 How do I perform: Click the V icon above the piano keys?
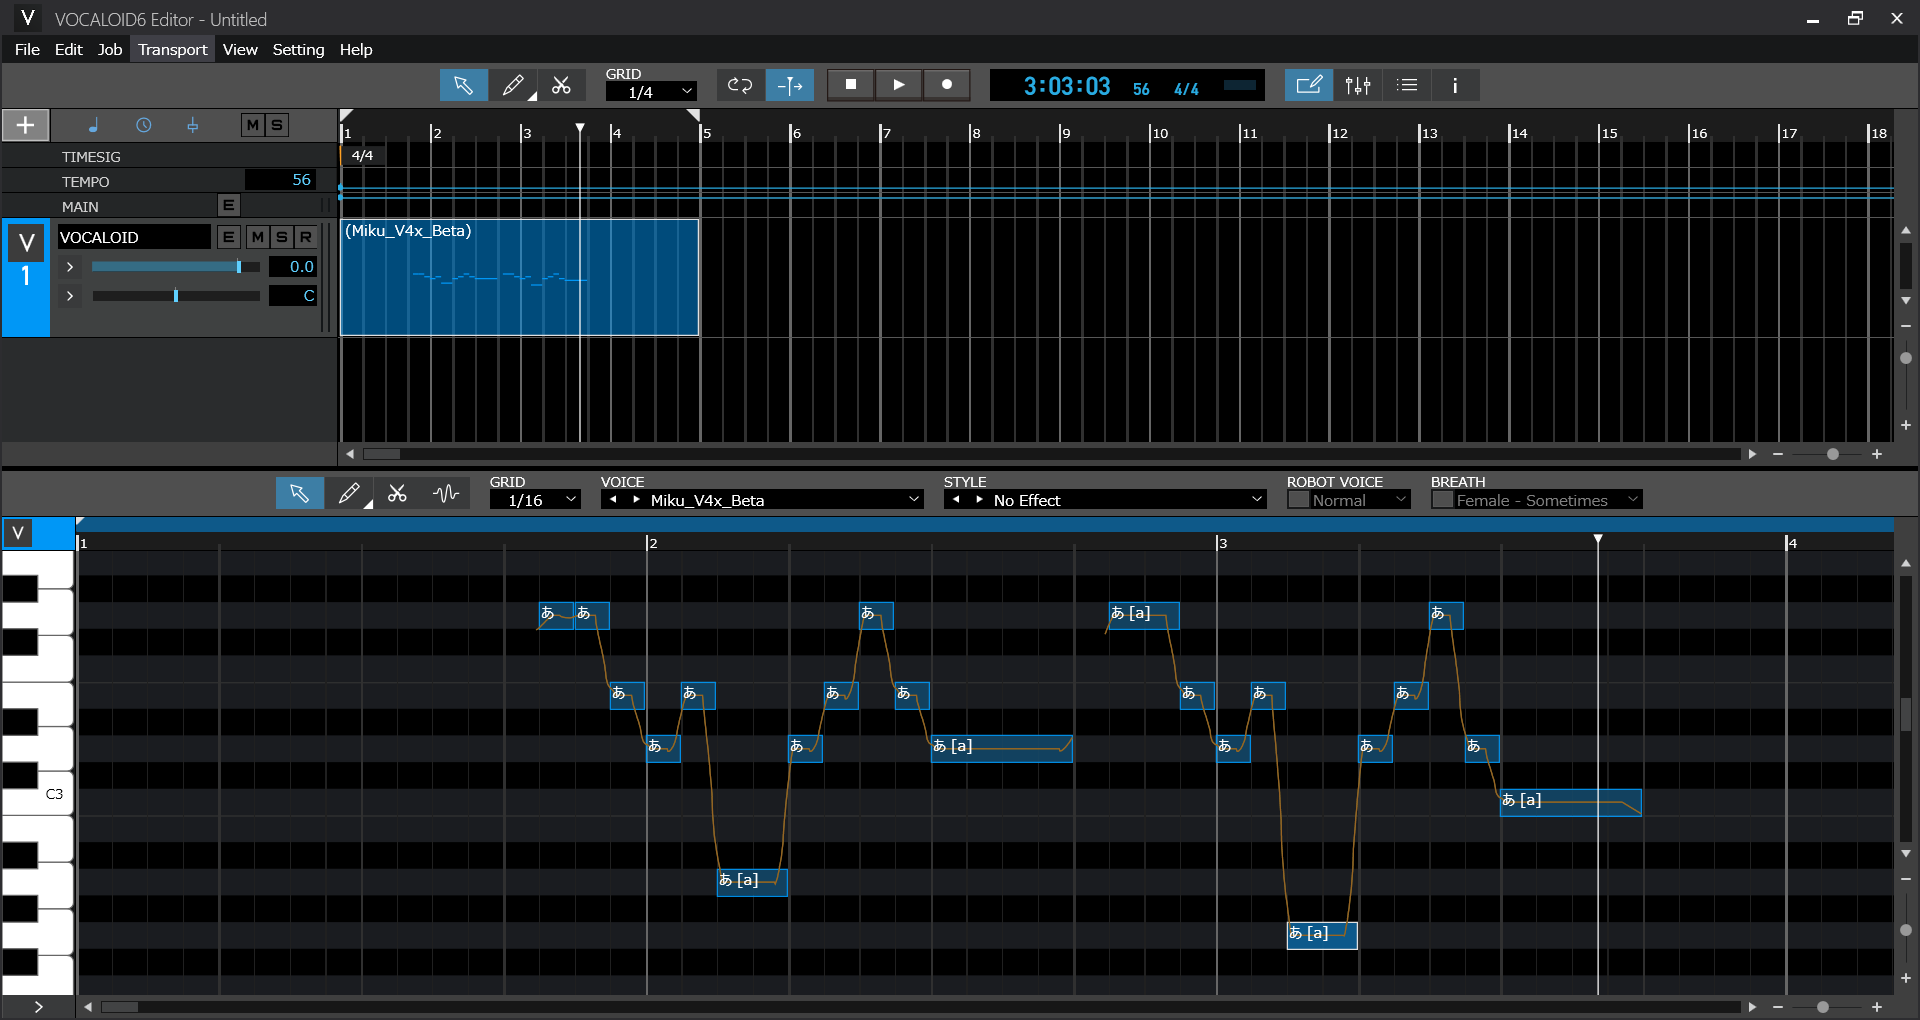[18, 533]
